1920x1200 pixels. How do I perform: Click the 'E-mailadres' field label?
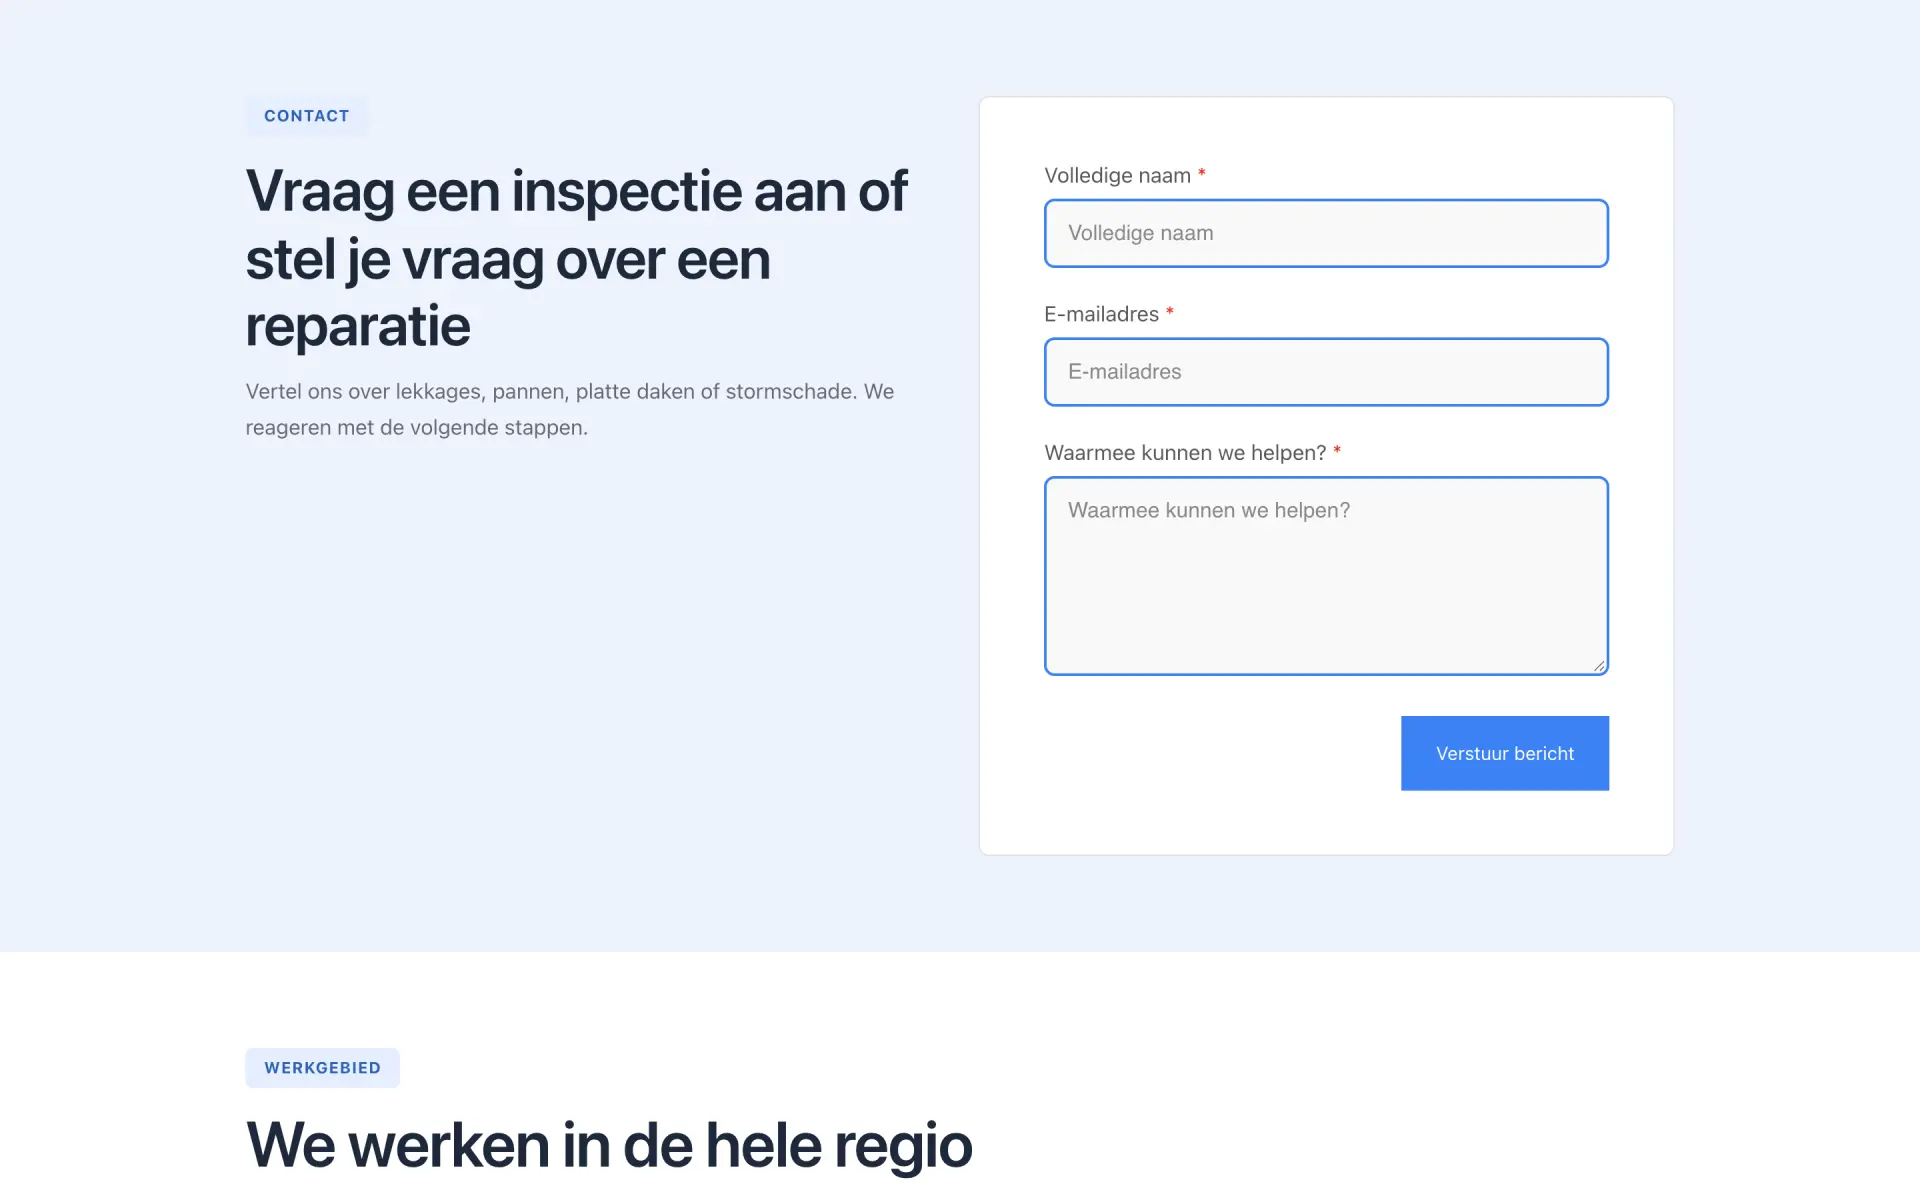[x=1101, y=314]
